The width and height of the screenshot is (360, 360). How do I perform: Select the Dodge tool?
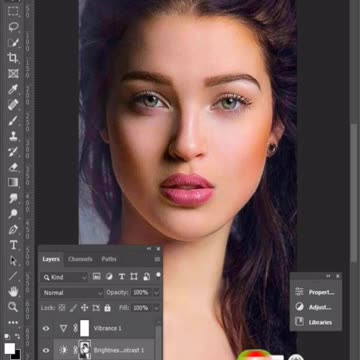click(x=13, y=214)
